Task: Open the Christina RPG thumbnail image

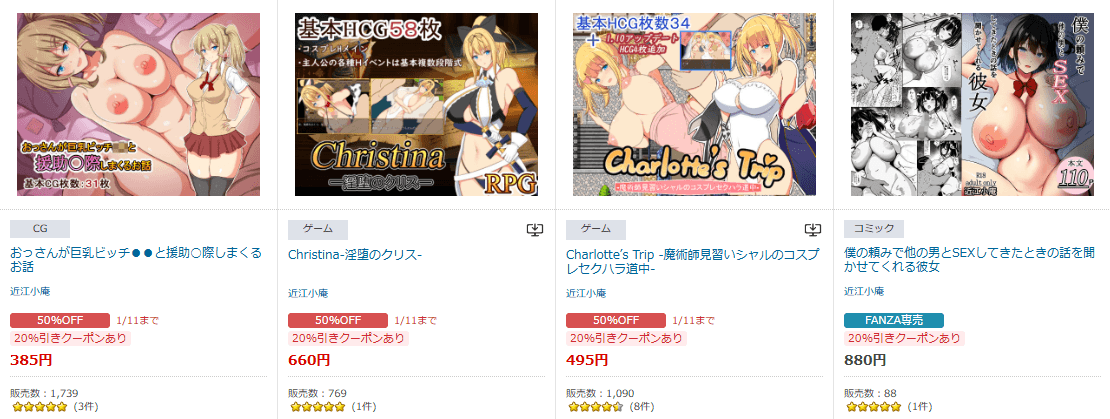Action: pyautogui.click(x=416, y=104)
